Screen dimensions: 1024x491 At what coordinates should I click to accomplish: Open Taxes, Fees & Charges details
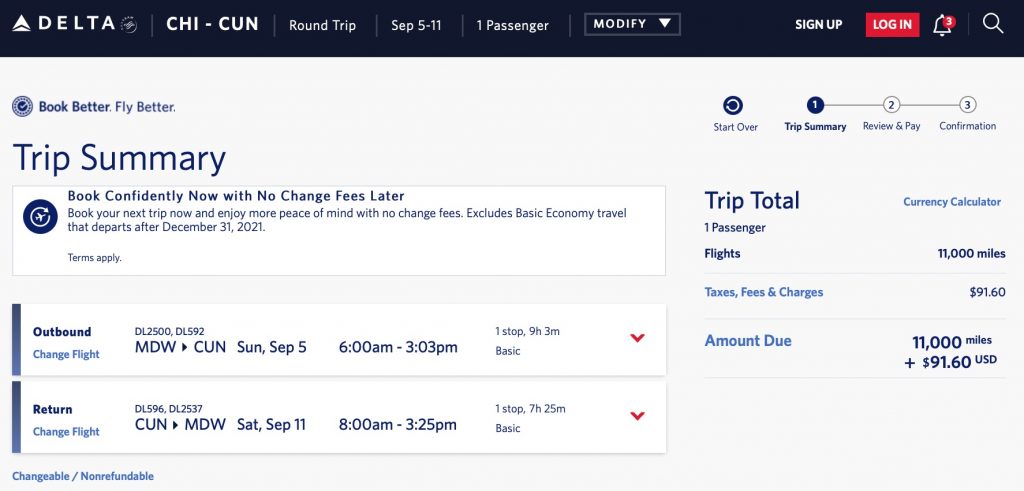tap(764, 292)
